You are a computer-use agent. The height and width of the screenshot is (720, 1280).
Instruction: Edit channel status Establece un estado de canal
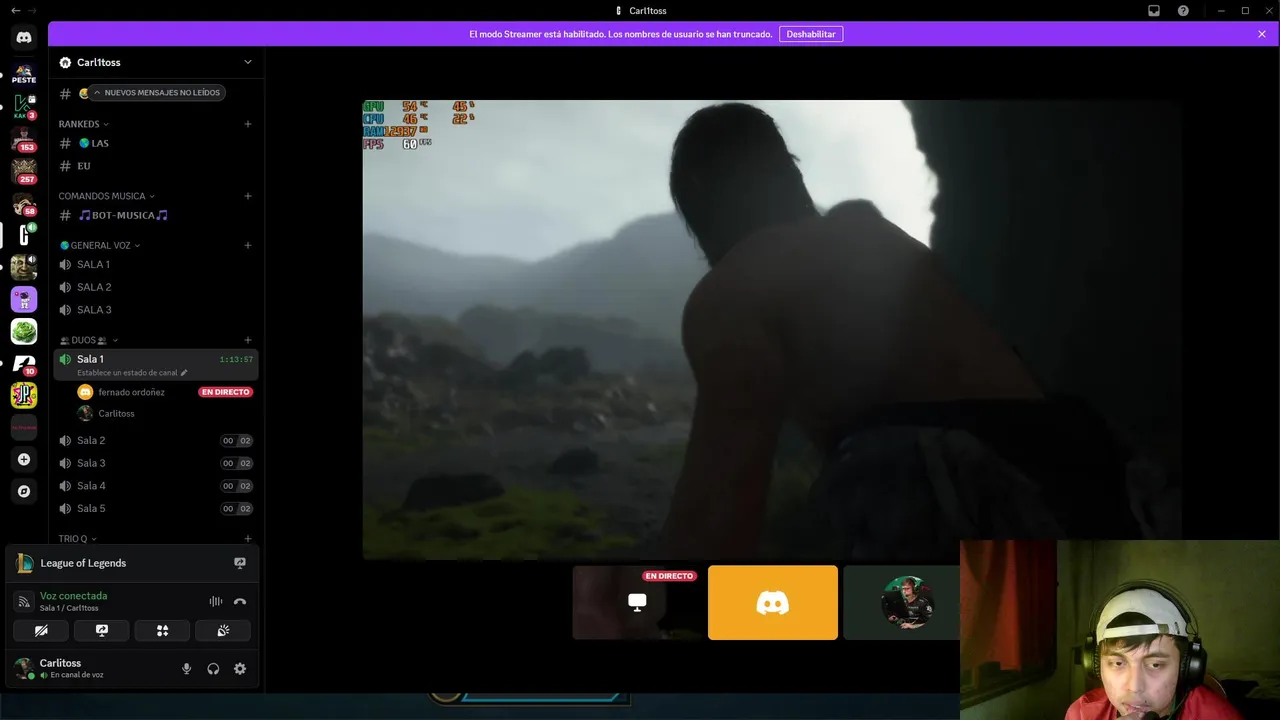[132, 372]
